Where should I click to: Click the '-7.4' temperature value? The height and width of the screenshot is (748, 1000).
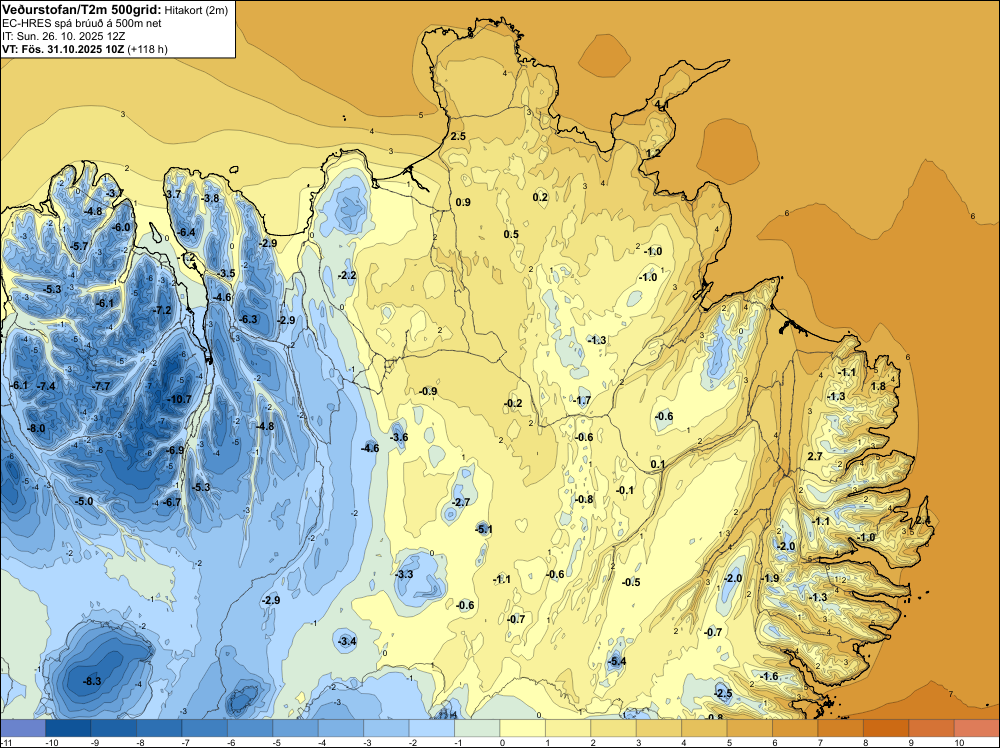(x=46, y=386)
